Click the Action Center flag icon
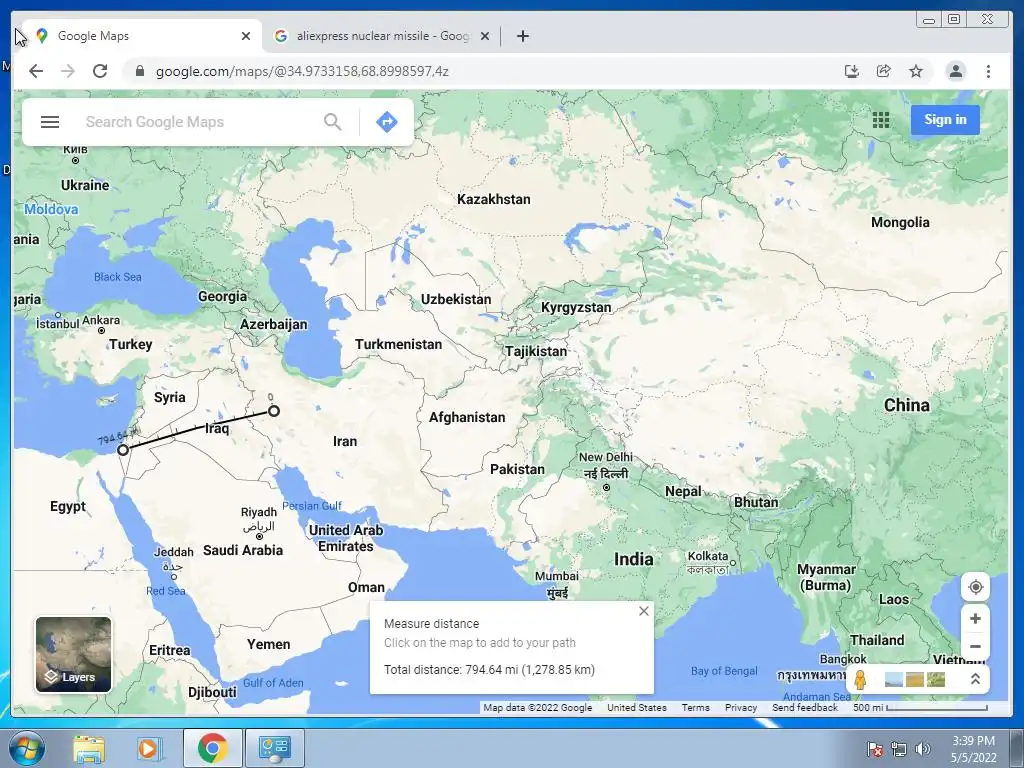Viewport: 1024px width, 768px height. [874, 748]
